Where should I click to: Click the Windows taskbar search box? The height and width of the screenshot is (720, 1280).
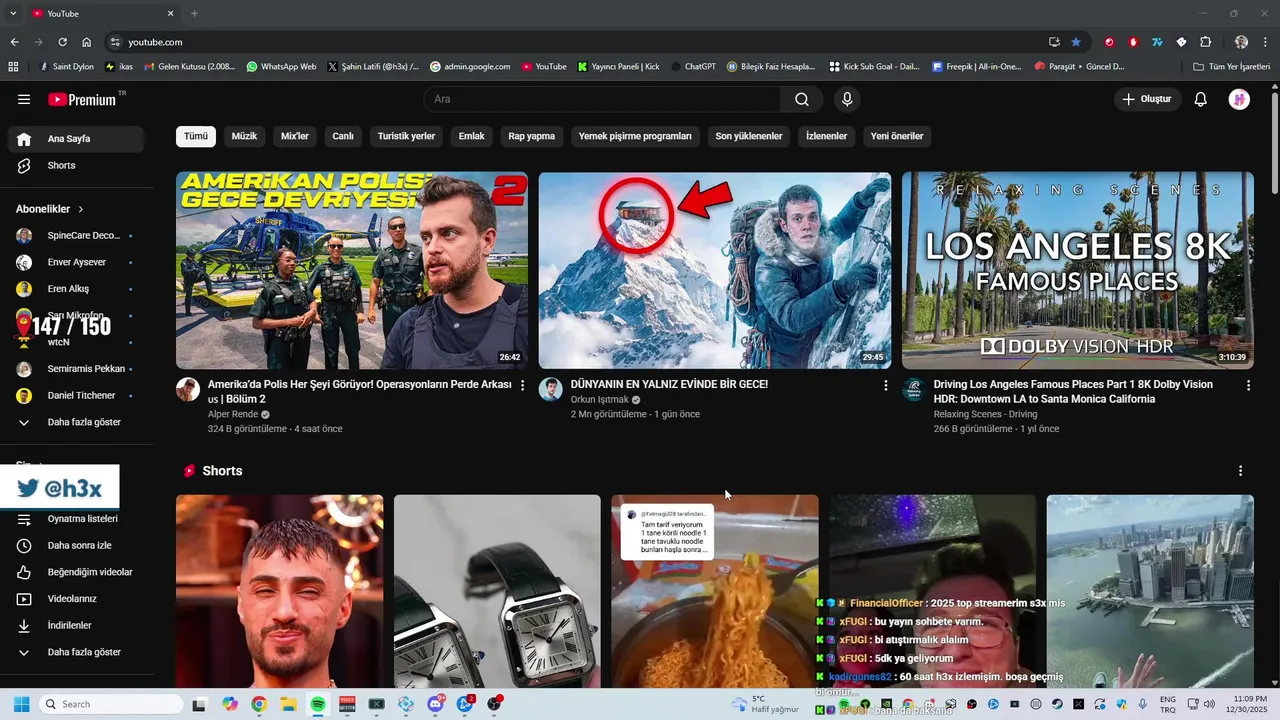point(110,704)
